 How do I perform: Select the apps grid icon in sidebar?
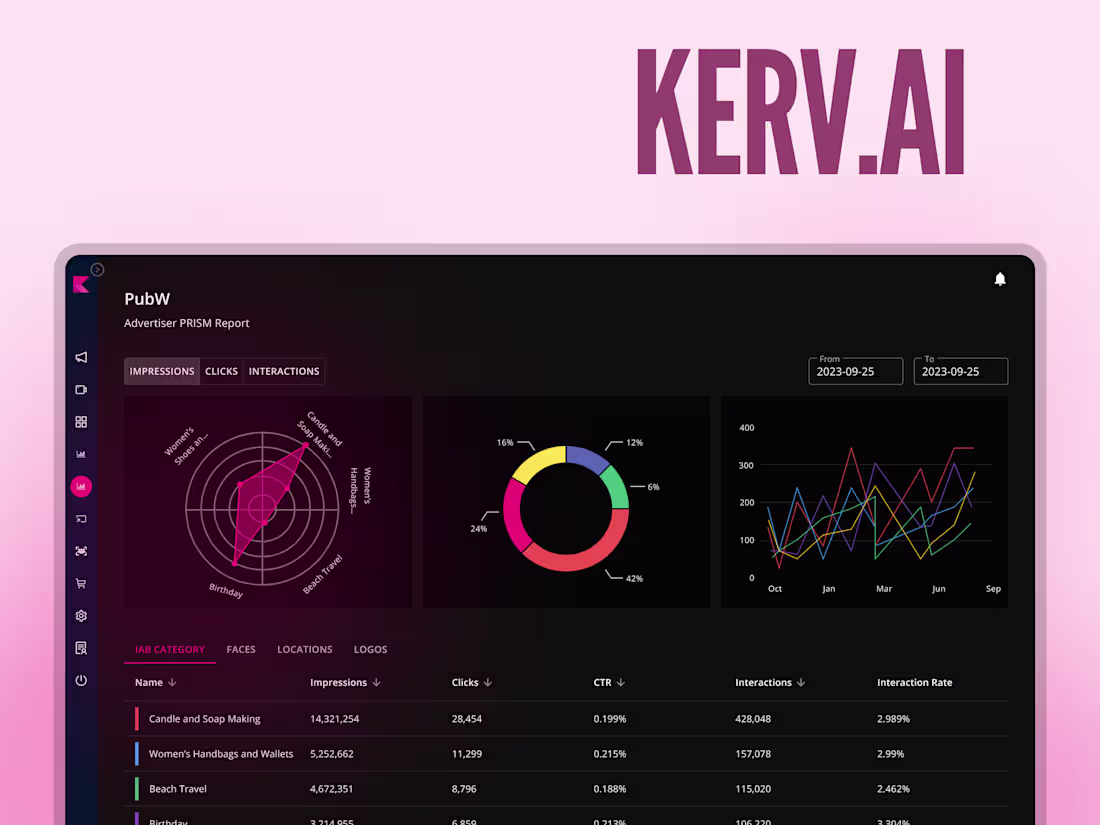click(x=81, y=421)
